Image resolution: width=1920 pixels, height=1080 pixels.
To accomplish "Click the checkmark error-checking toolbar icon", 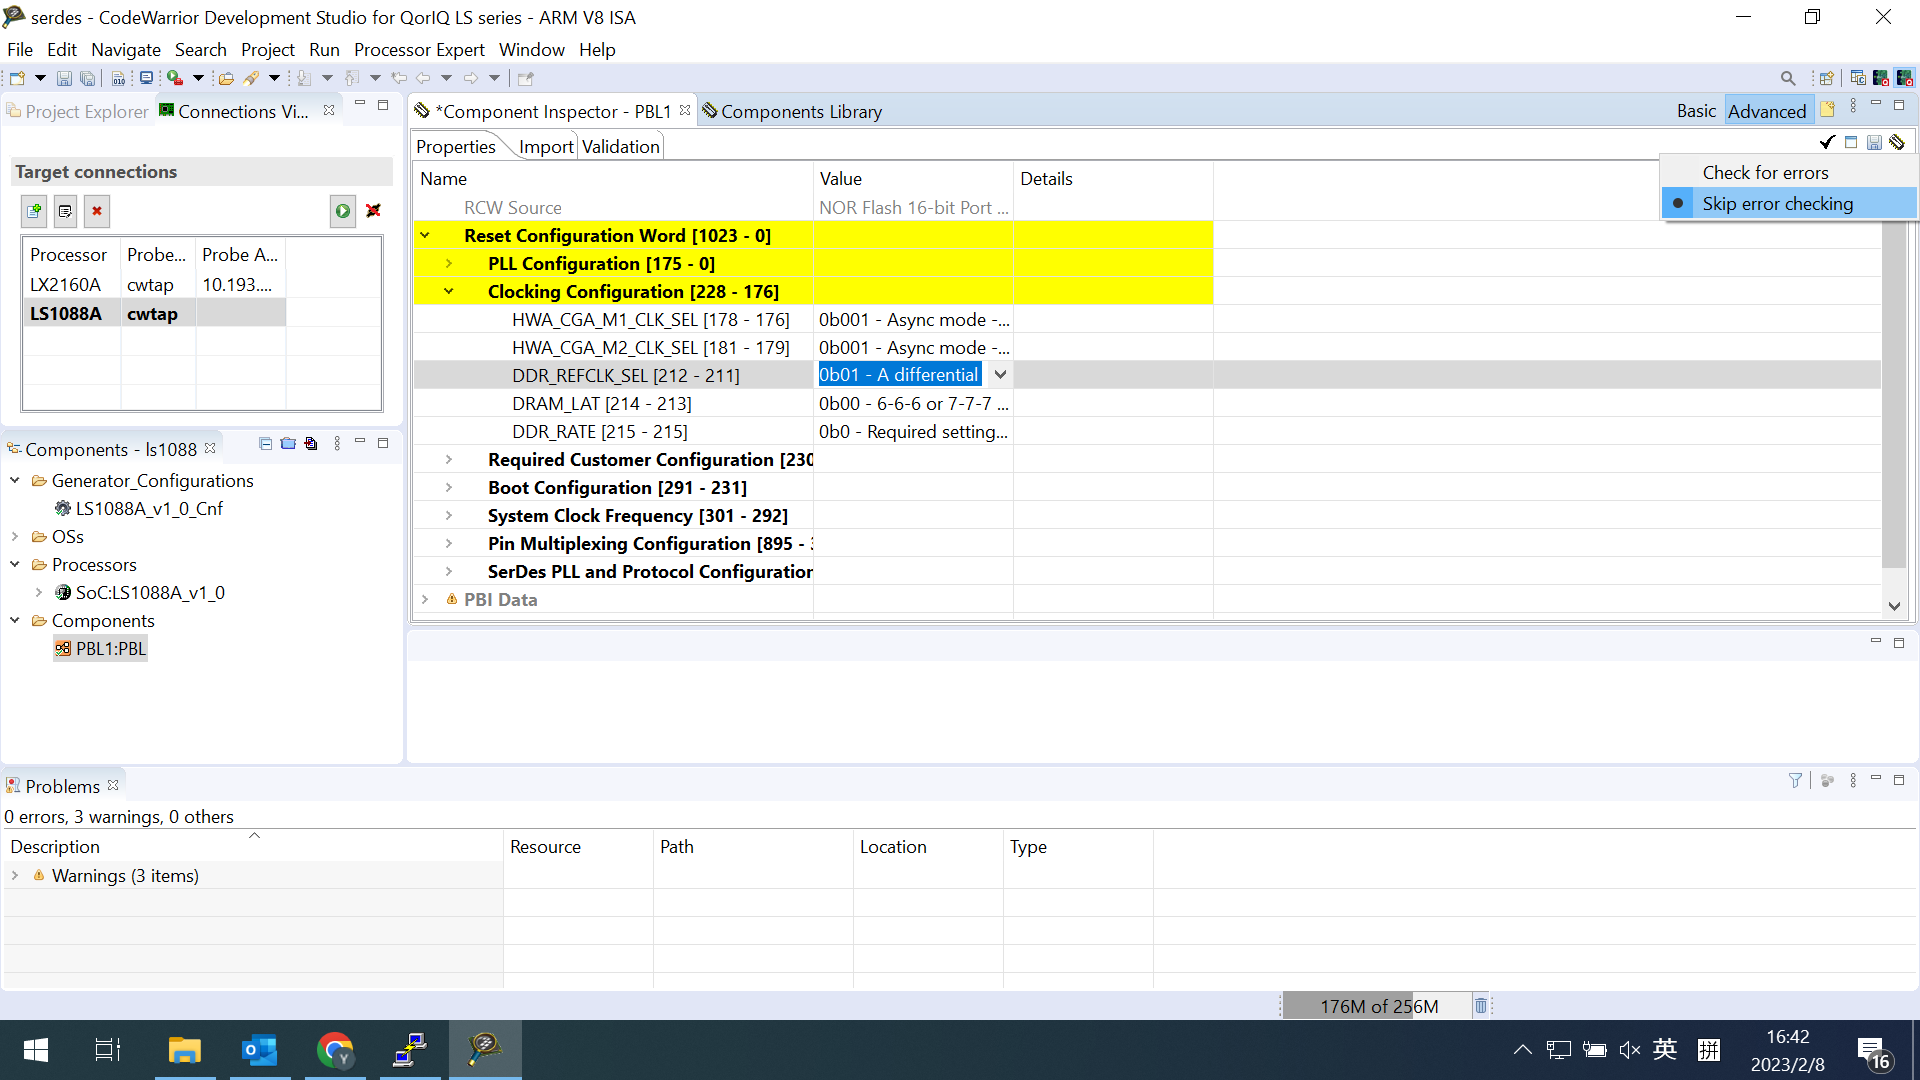I will [1826, 143].
